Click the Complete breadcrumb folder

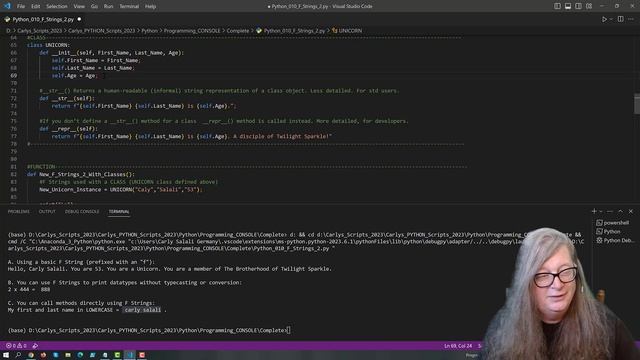238,31
